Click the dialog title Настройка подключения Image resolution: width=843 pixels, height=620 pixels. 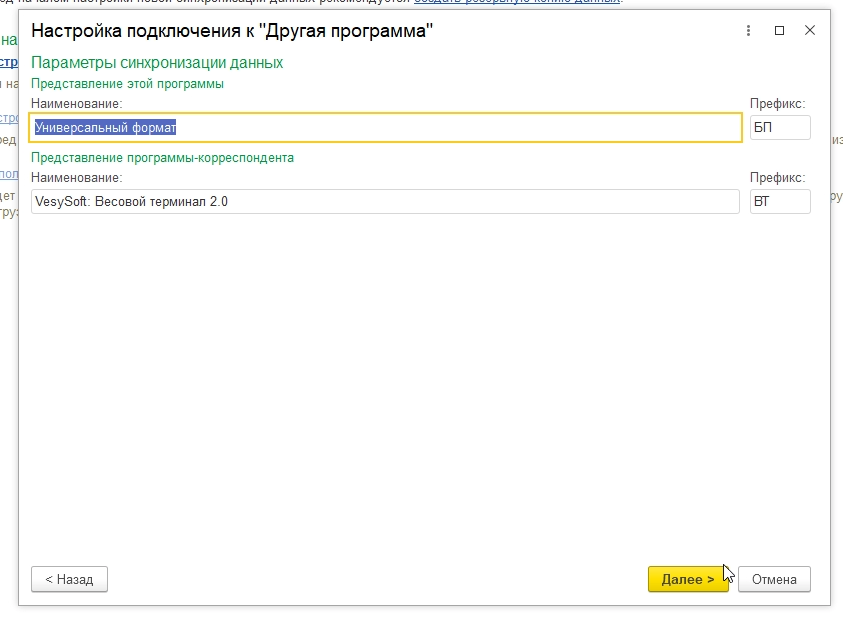click(232, 31)
